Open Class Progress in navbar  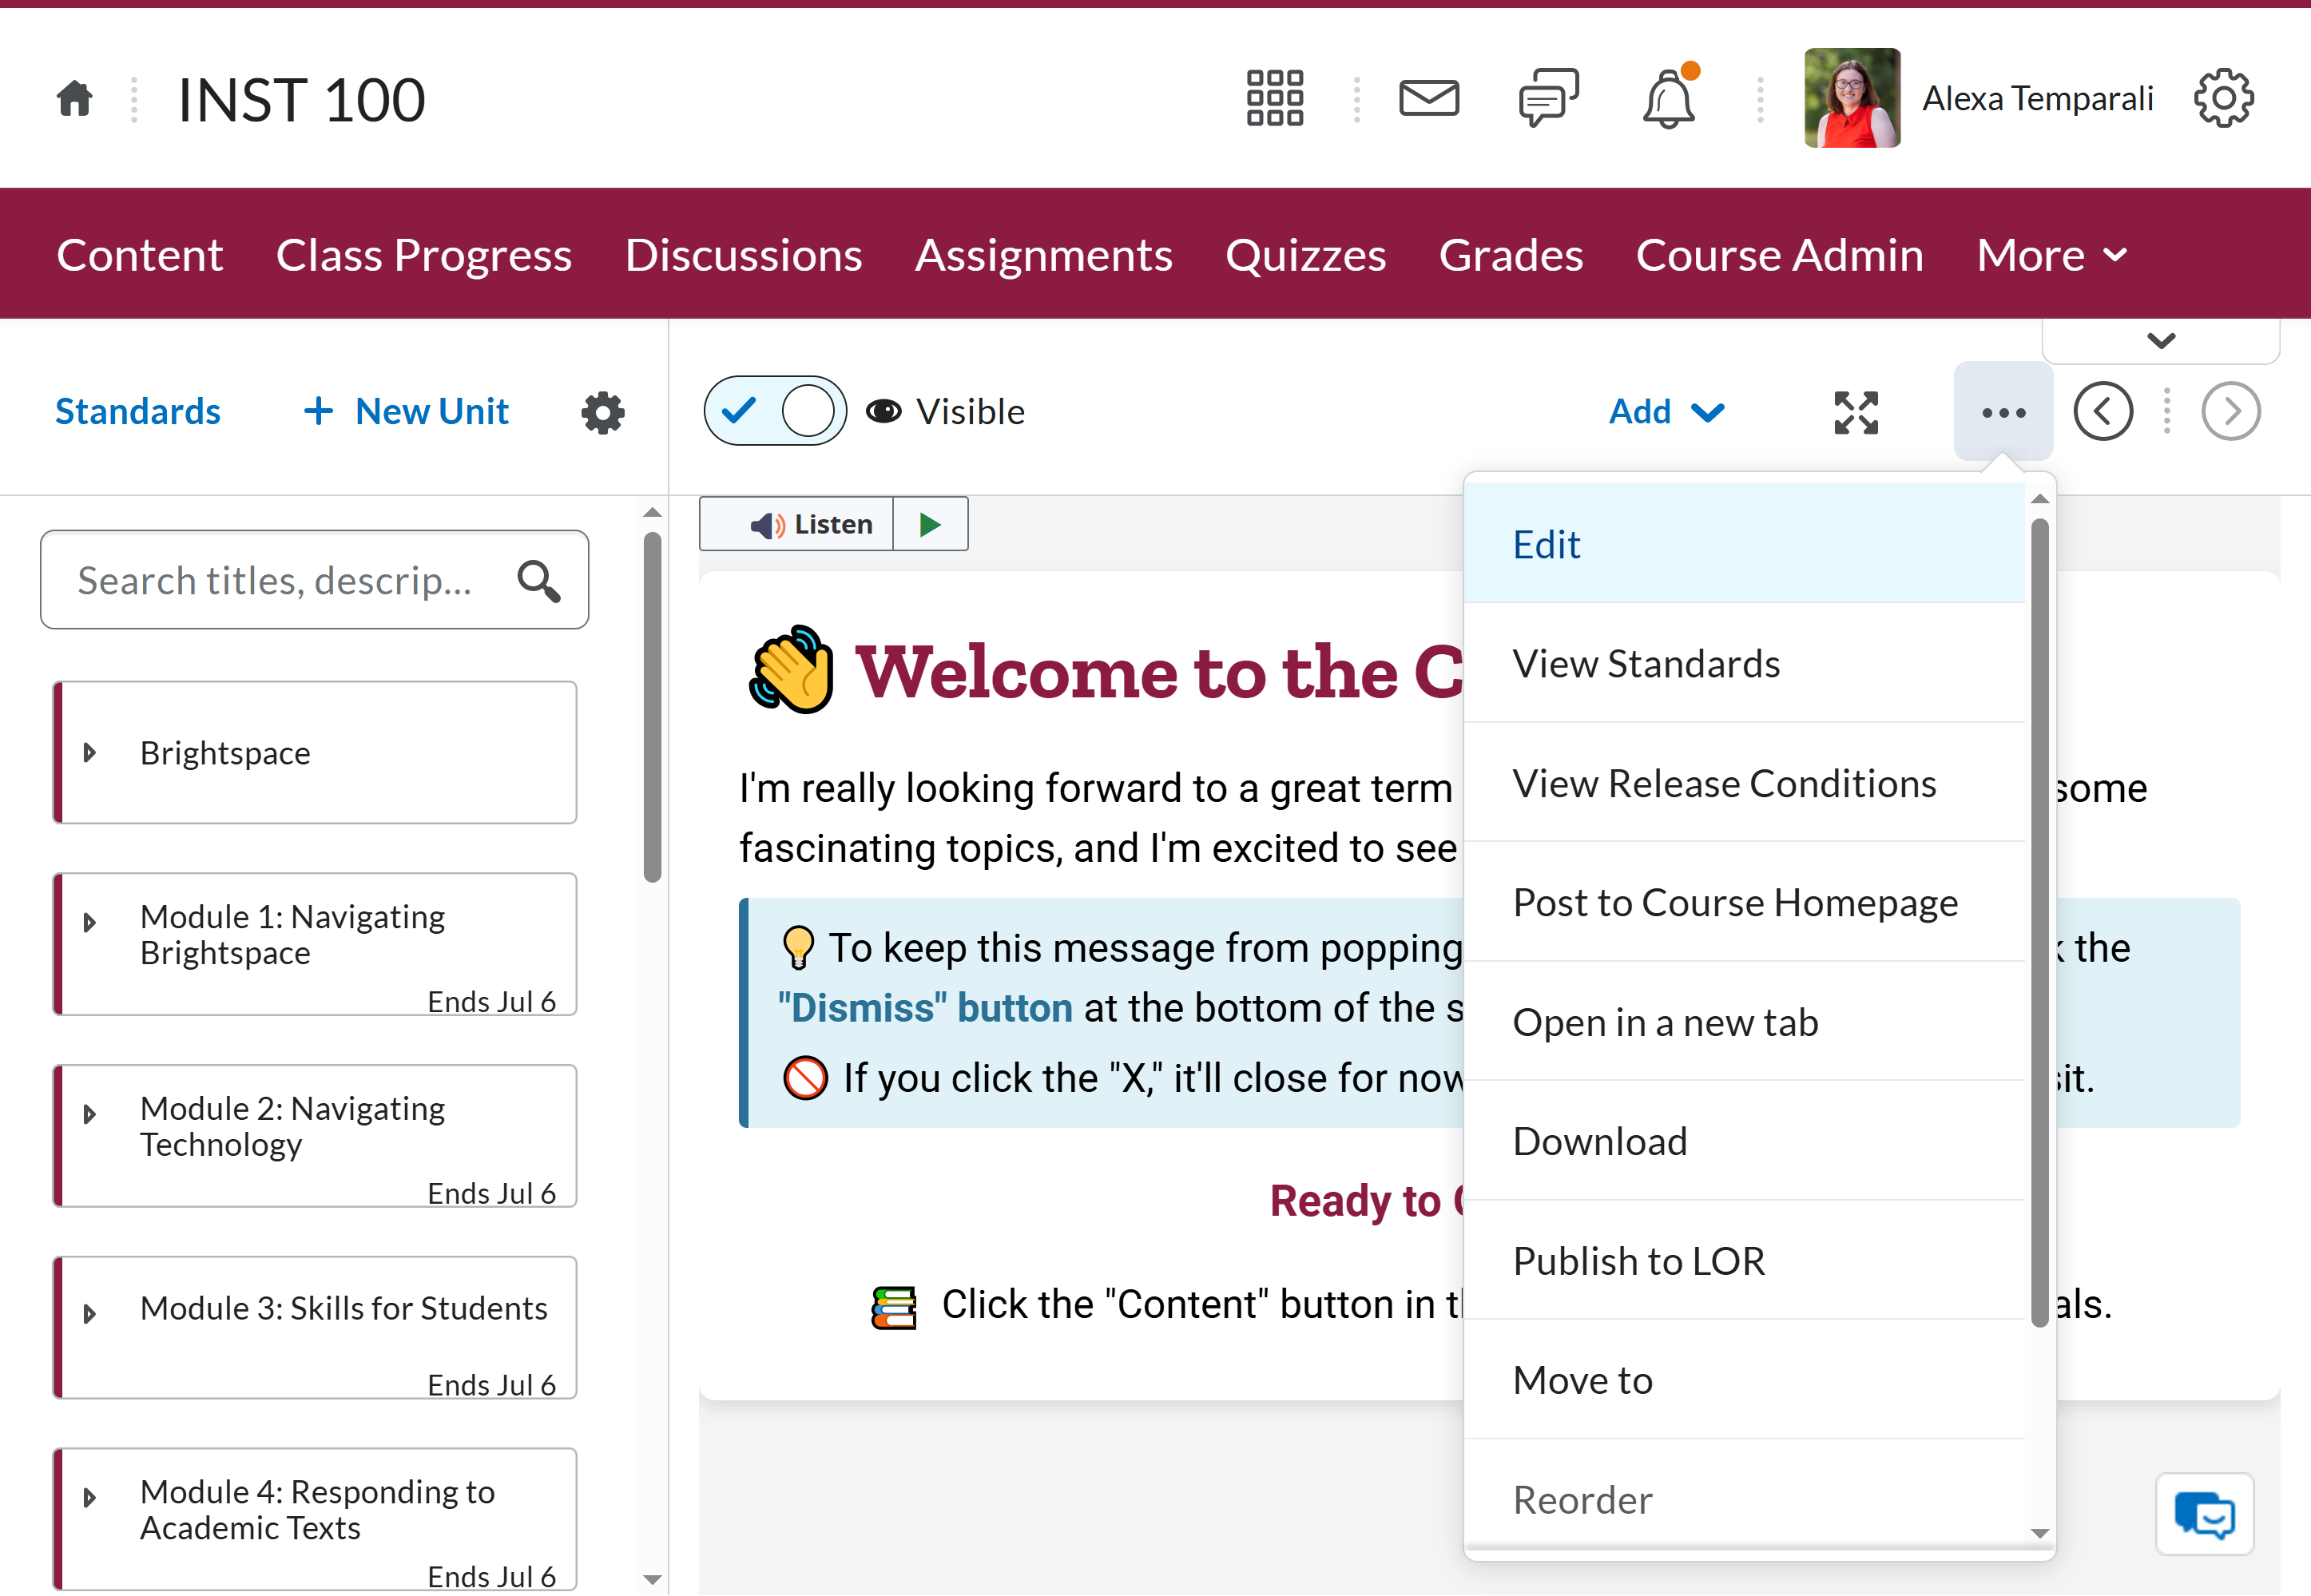coord(424,255)
